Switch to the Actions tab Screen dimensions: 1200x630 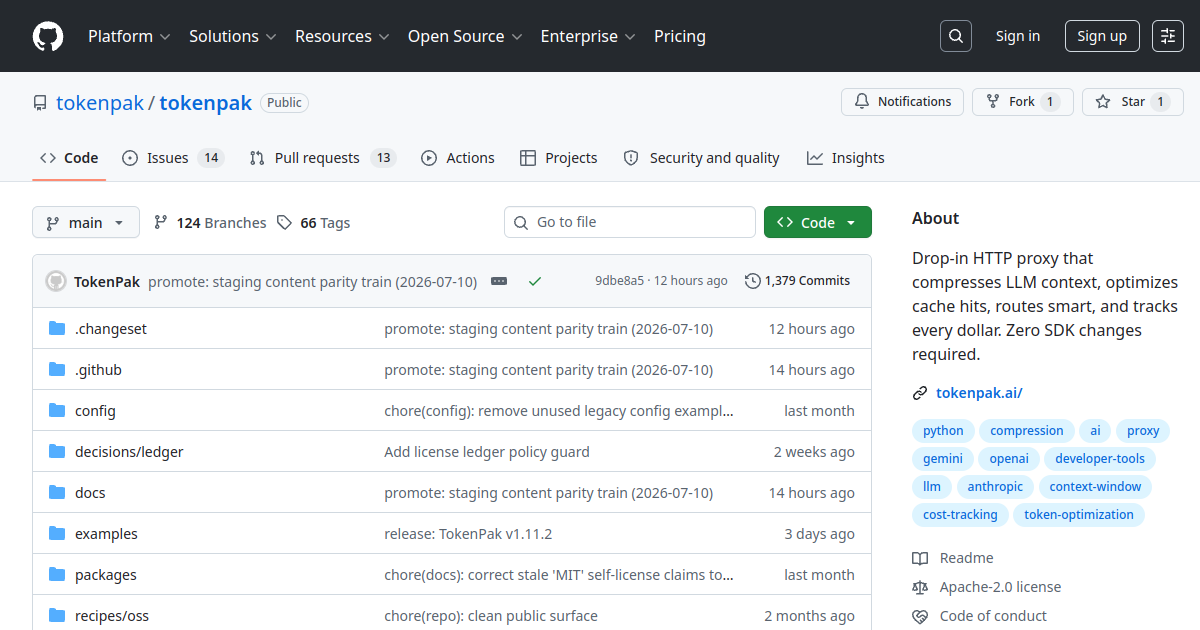(x=458, y=158)
